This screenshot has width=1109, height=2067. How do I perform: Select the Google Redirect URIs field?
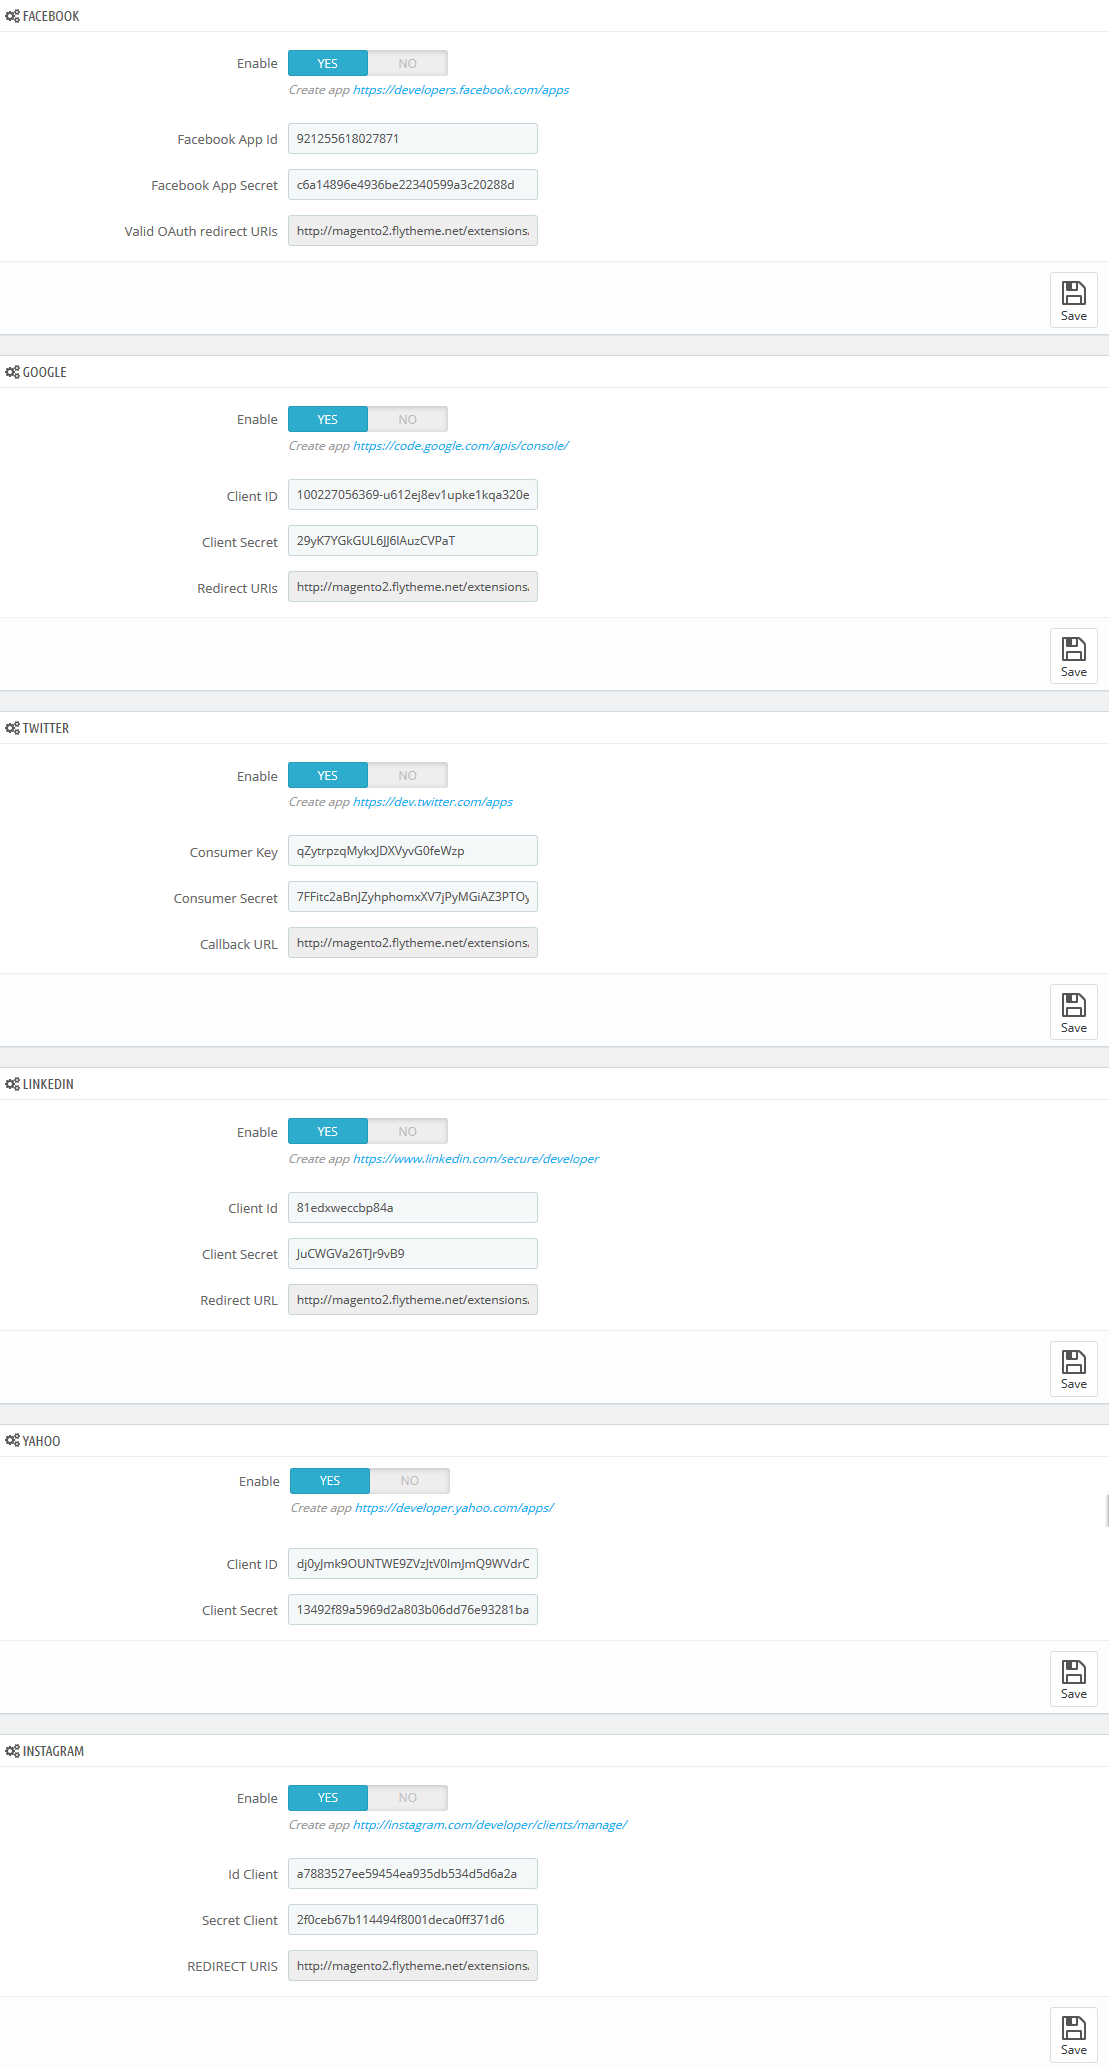tap(413, 587)
